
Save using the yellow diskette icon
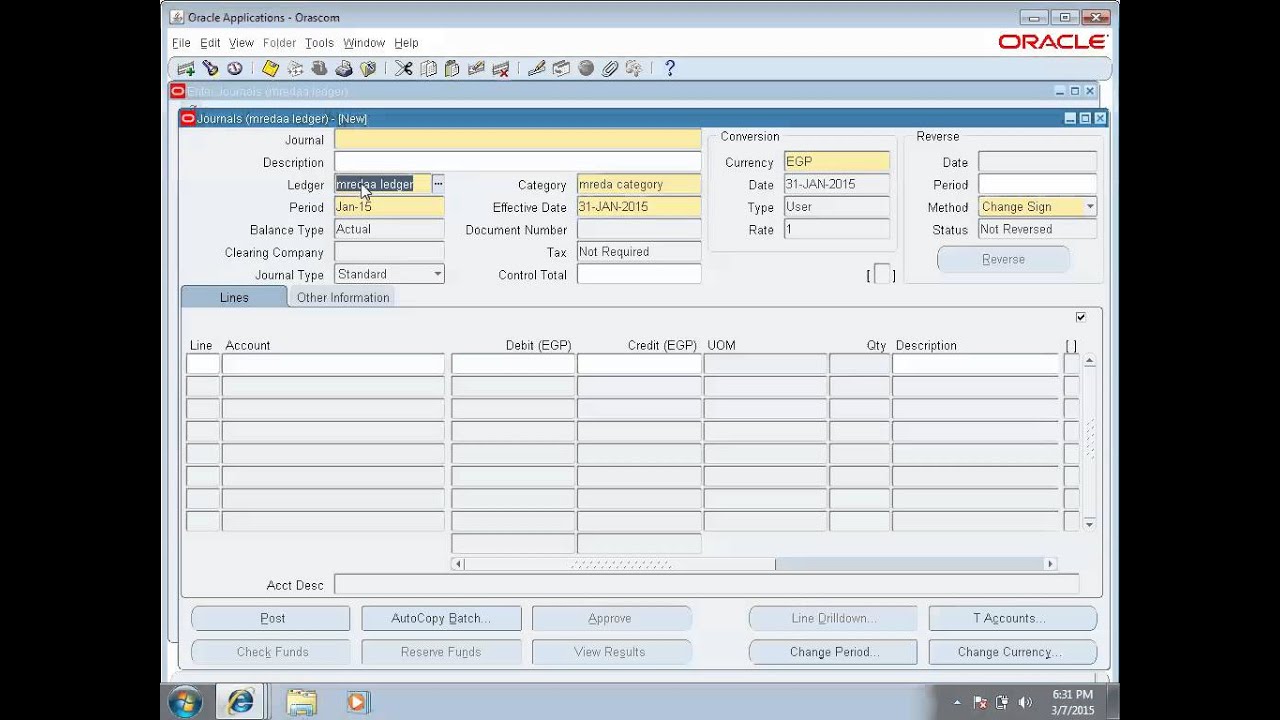270,68
